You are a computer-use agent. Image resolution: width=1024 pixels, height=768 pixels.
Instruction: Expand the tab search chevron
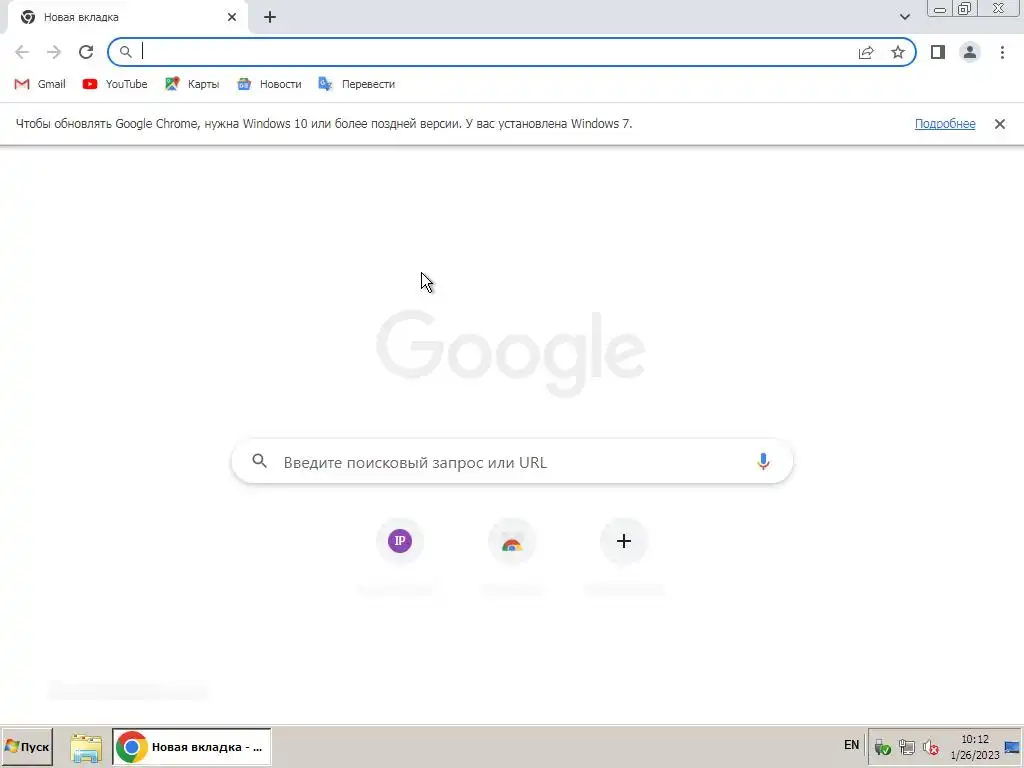904,17
